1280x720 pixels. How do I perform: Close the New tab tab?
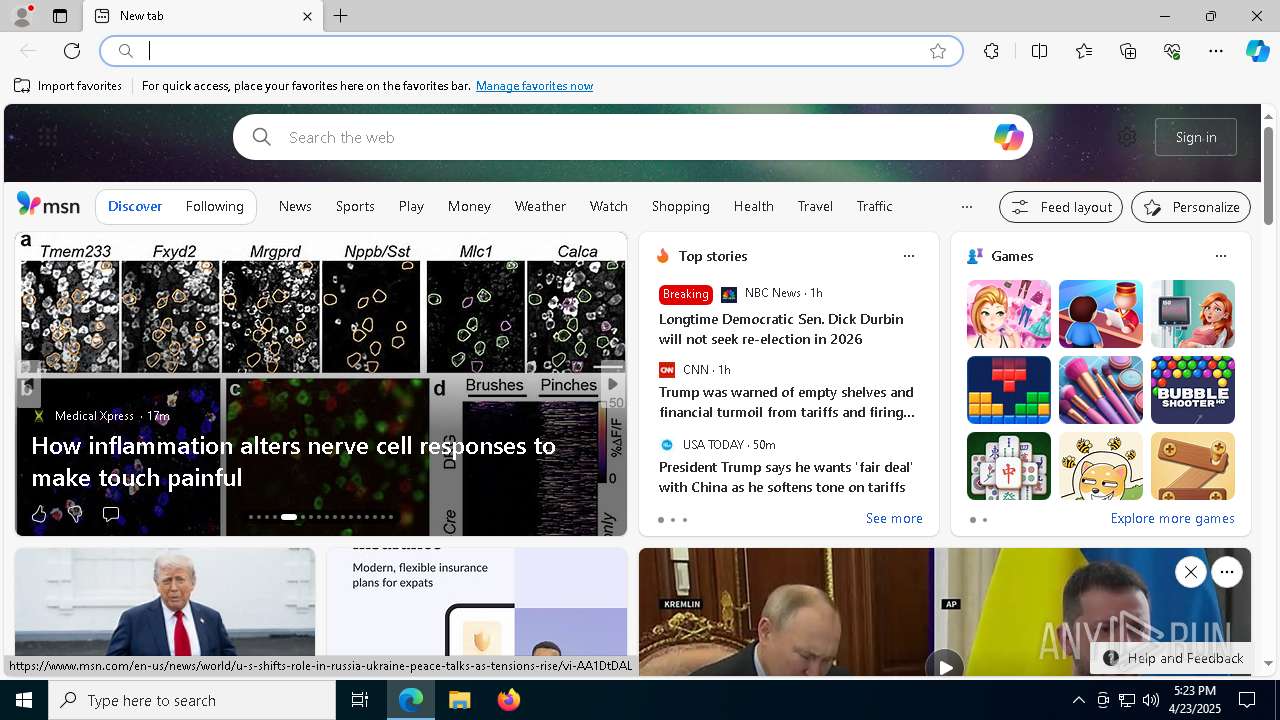307,16
